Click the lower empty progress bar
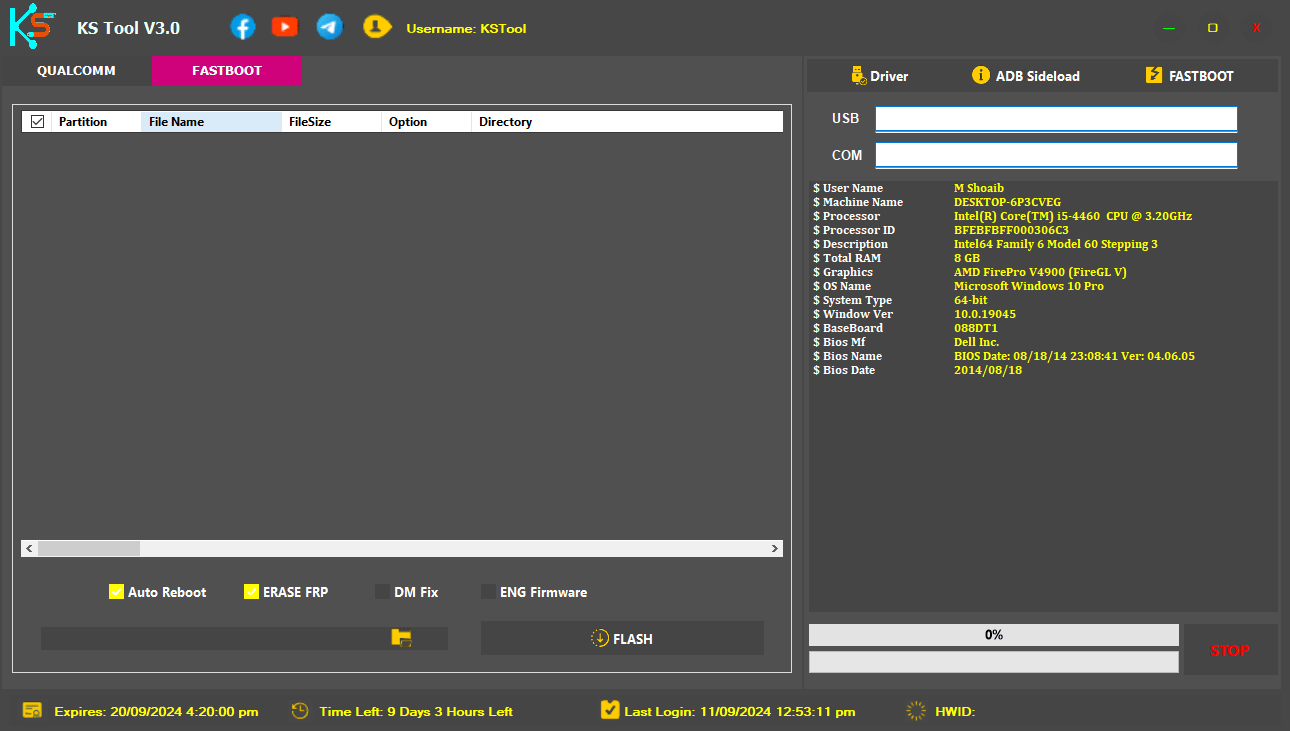The height and width of the screenshot is (731, 1290). click(994, 662)
